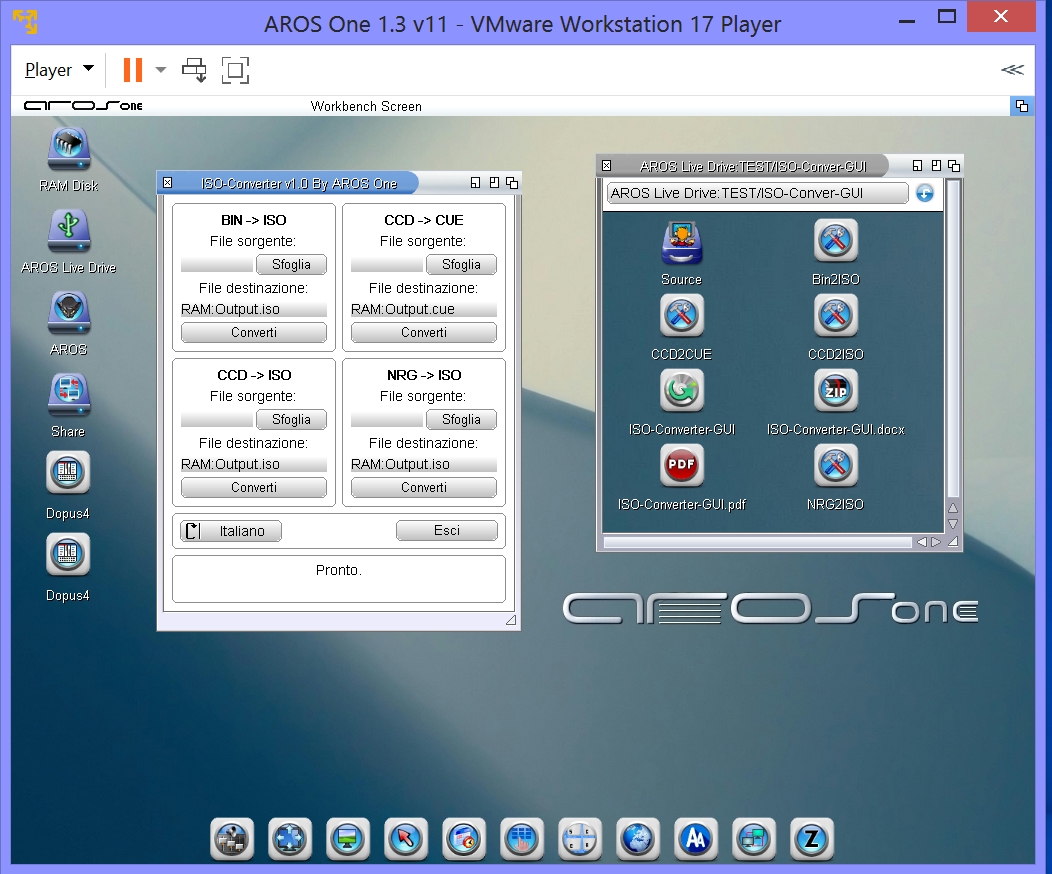Open the red pointer dock icon
Image resolution: width=1052 pixels, height=874 pixels.
point(406,838)
